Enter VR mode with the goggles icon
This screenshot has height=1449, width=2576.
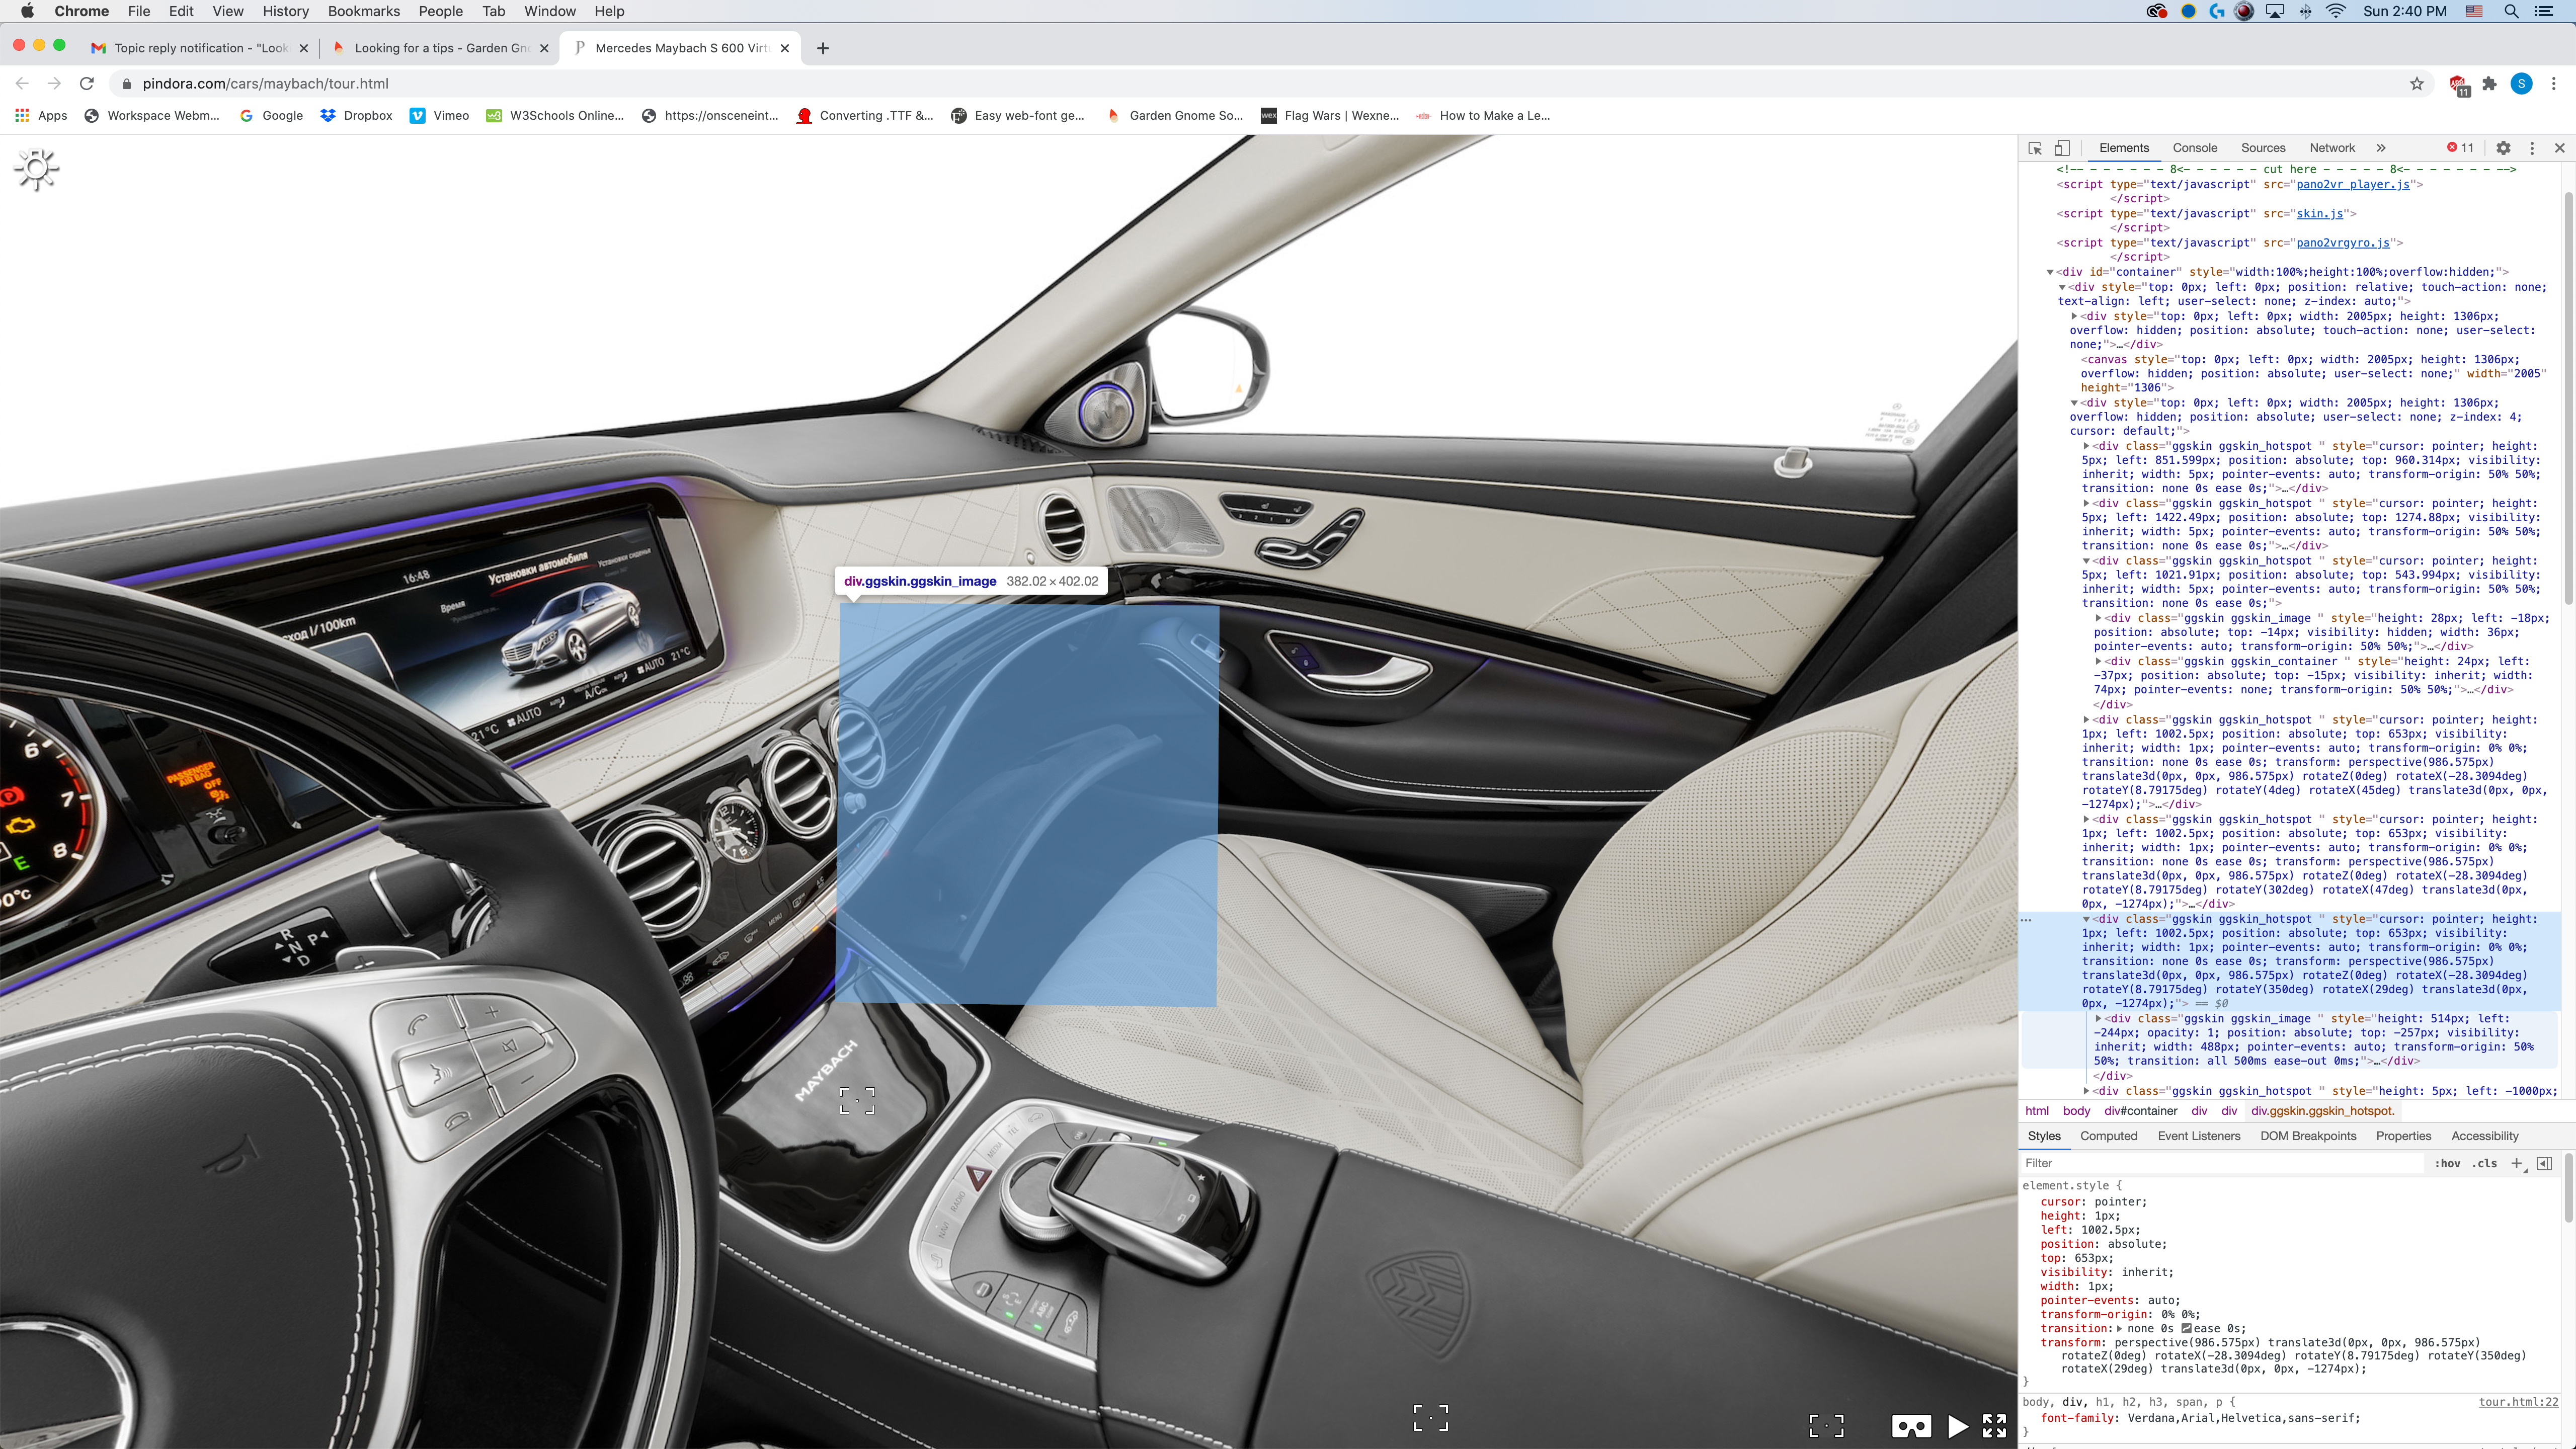(x=1911, y=1426)
